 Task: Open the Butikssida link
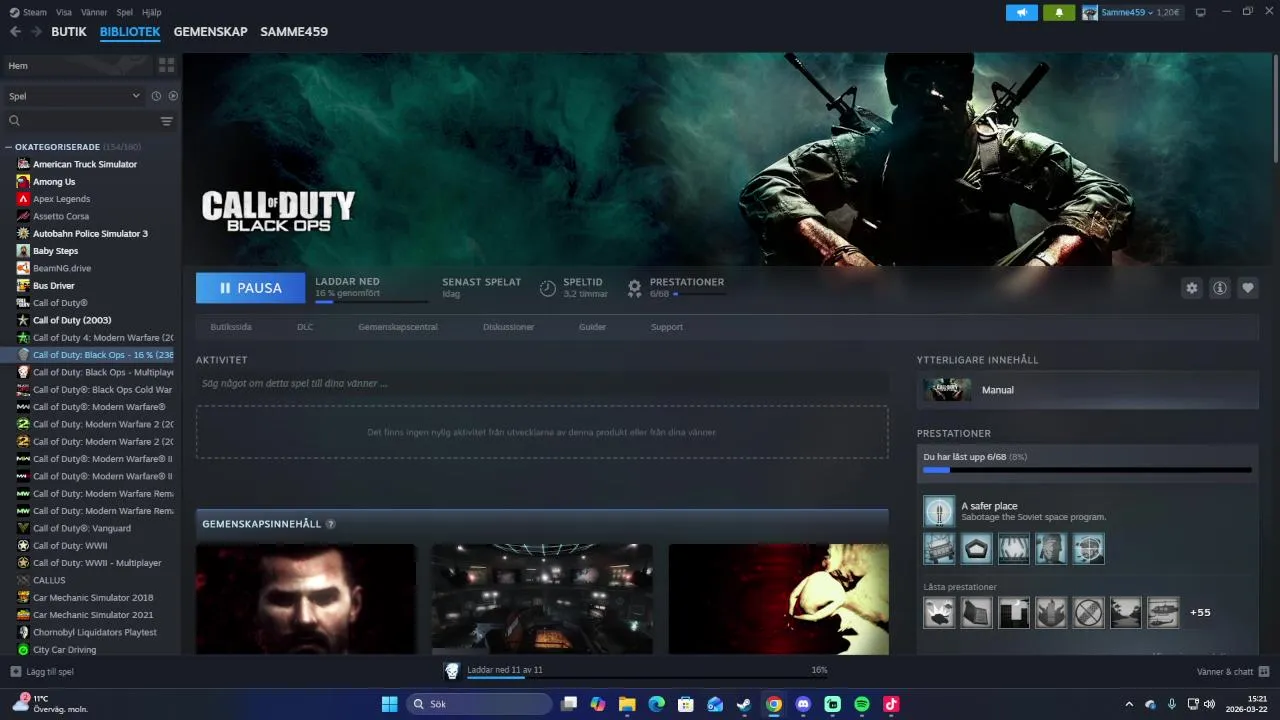[x=231, y=327]
